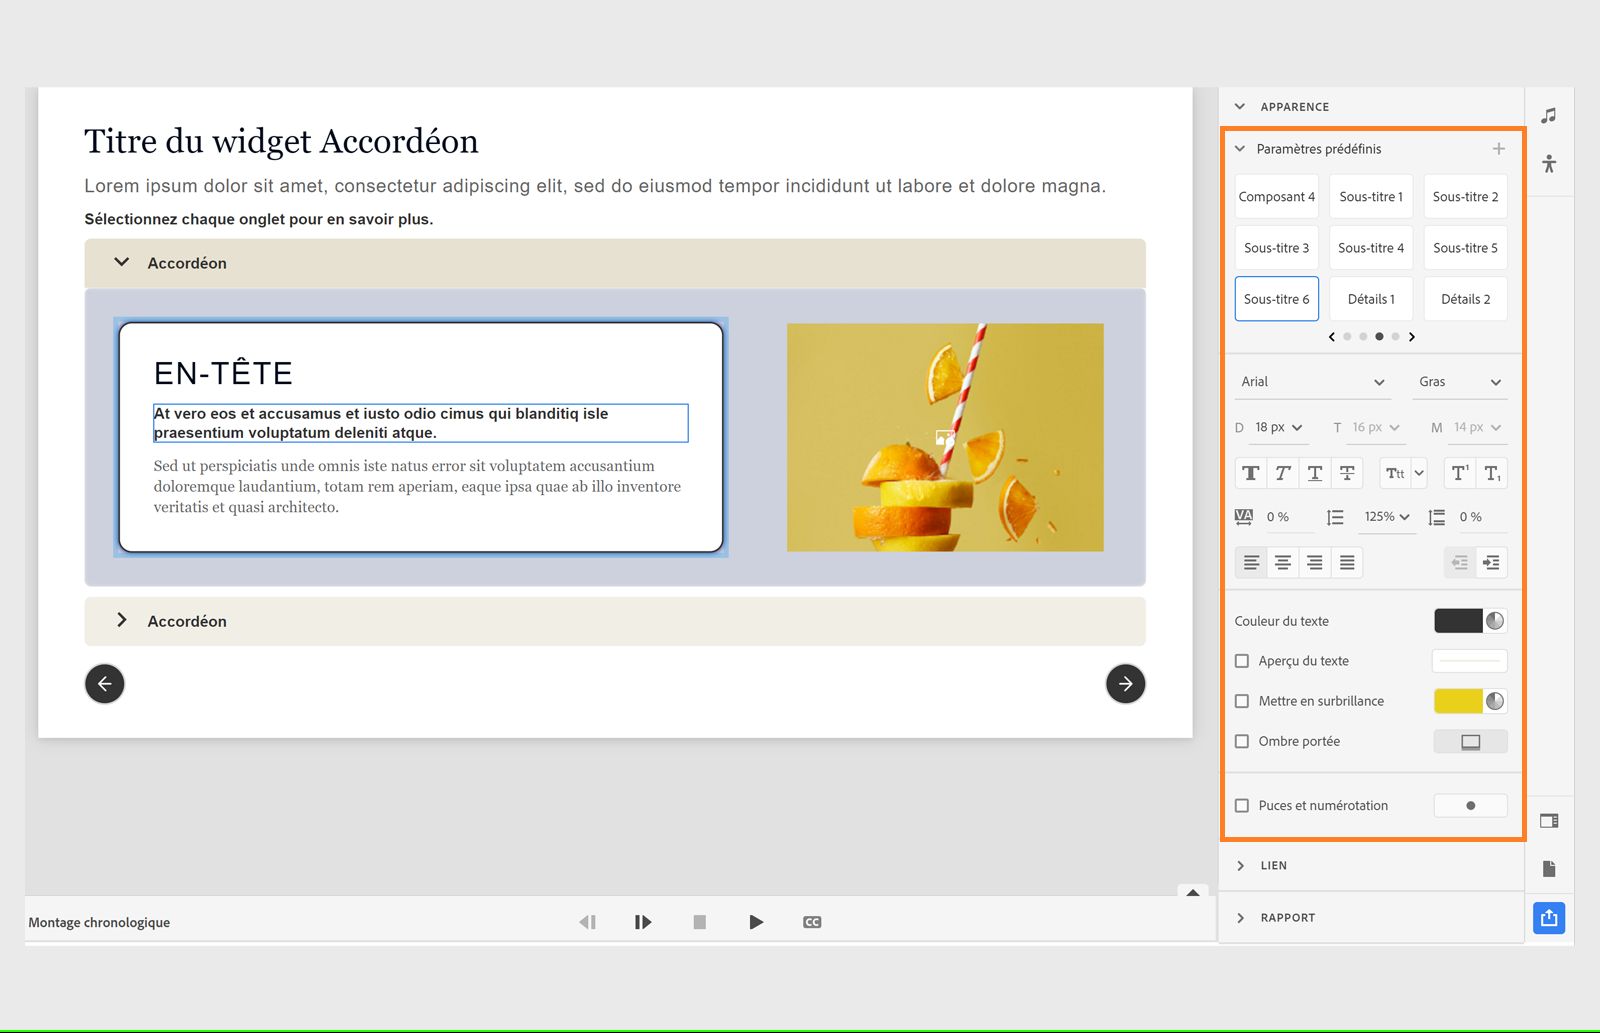Apply subscript formatting

(x=1492, y=473)
